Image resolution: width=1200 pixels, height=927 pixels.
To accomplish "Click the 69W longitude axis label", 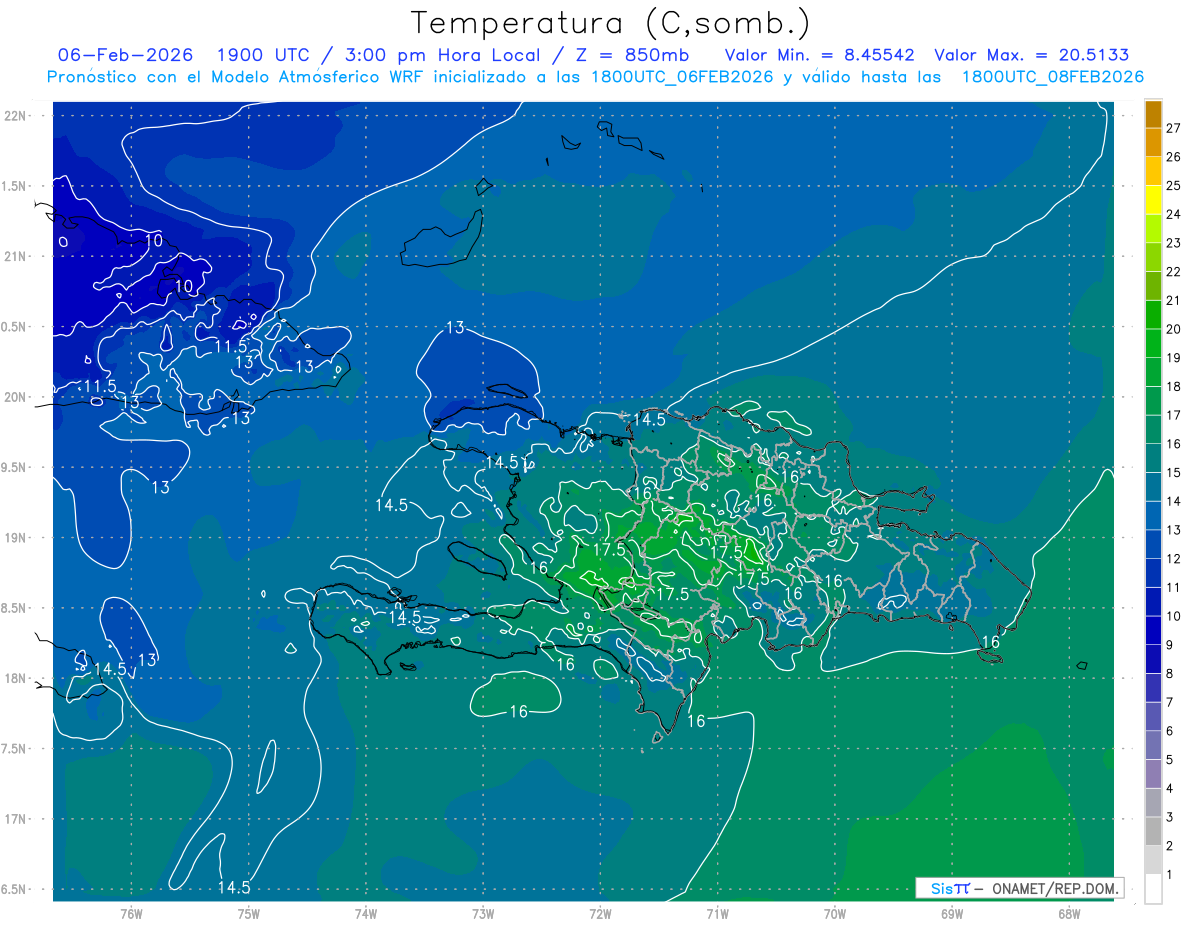I will (952, 913).
